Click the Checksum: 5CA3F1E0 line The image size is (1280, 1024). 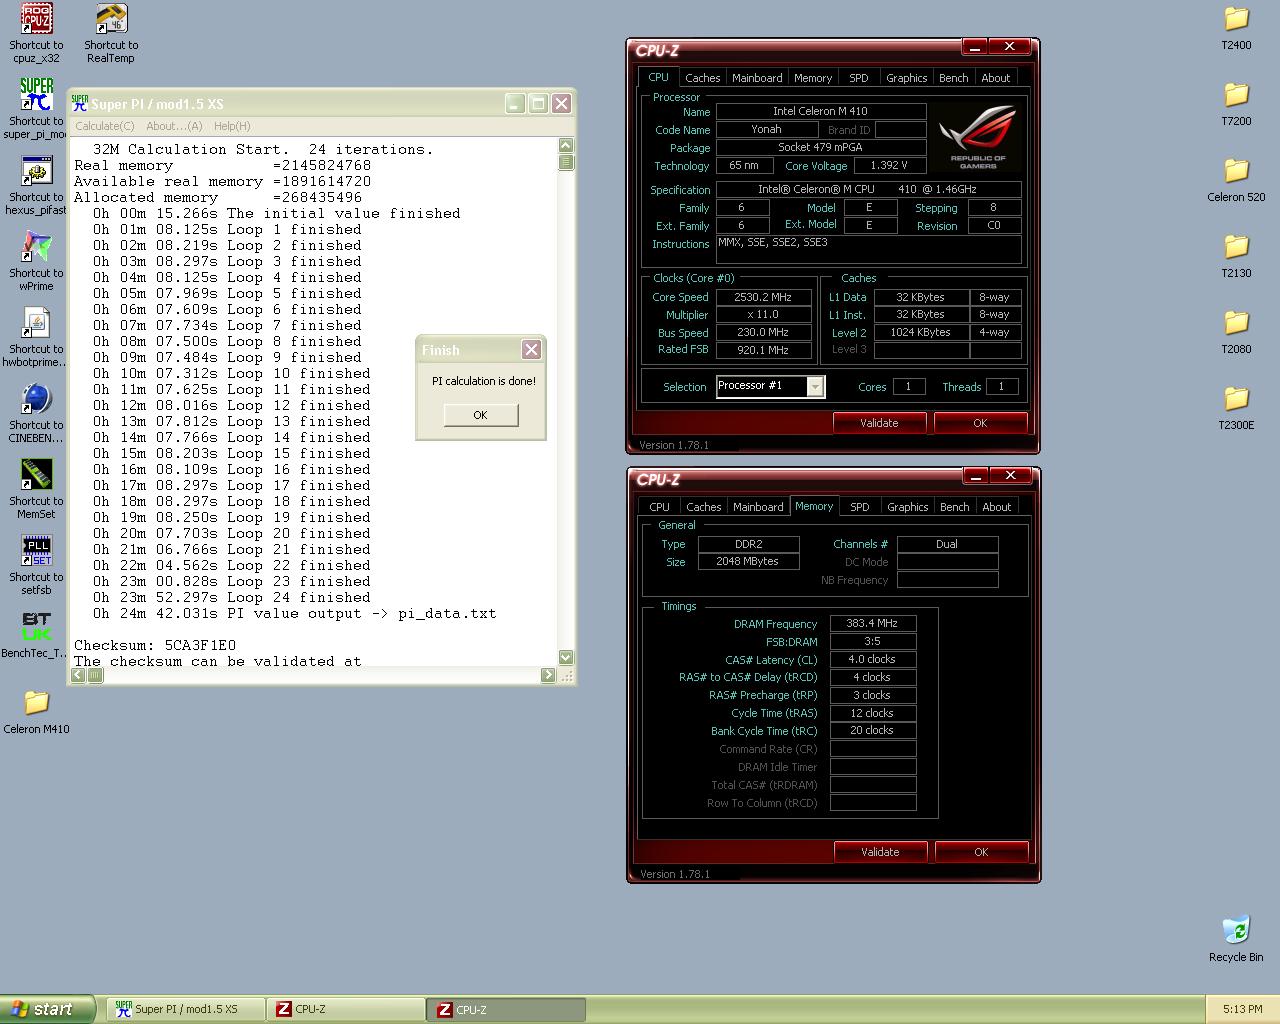click(x=155, y=645)
